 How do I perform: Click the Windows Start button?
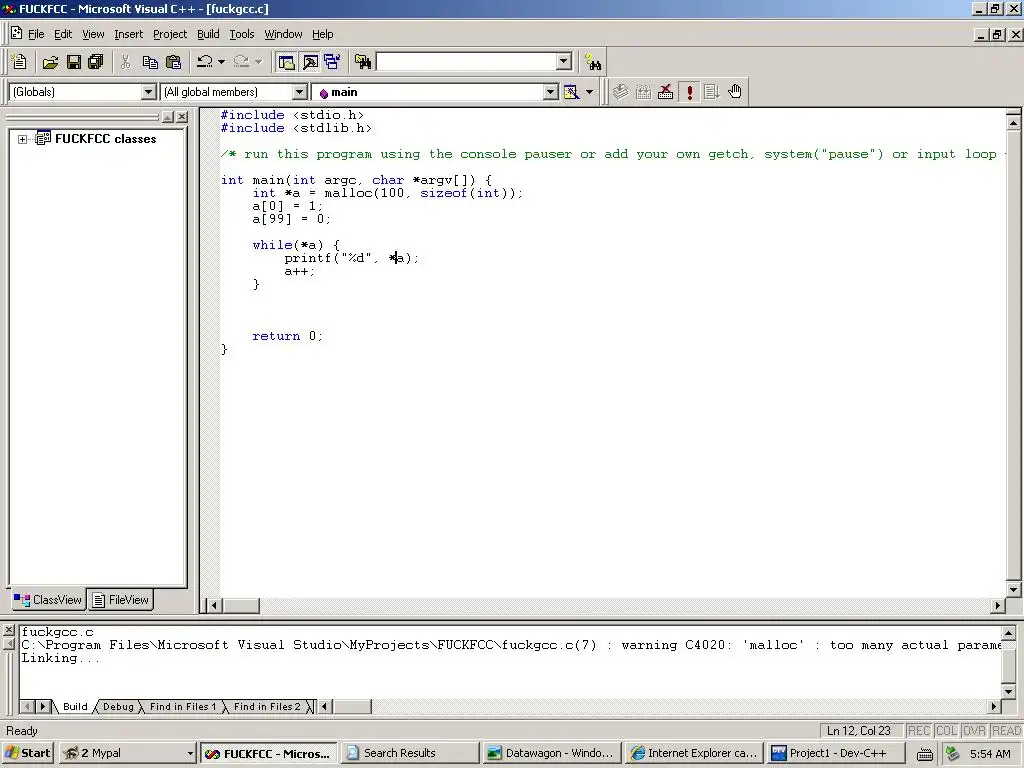coord(27,753)
